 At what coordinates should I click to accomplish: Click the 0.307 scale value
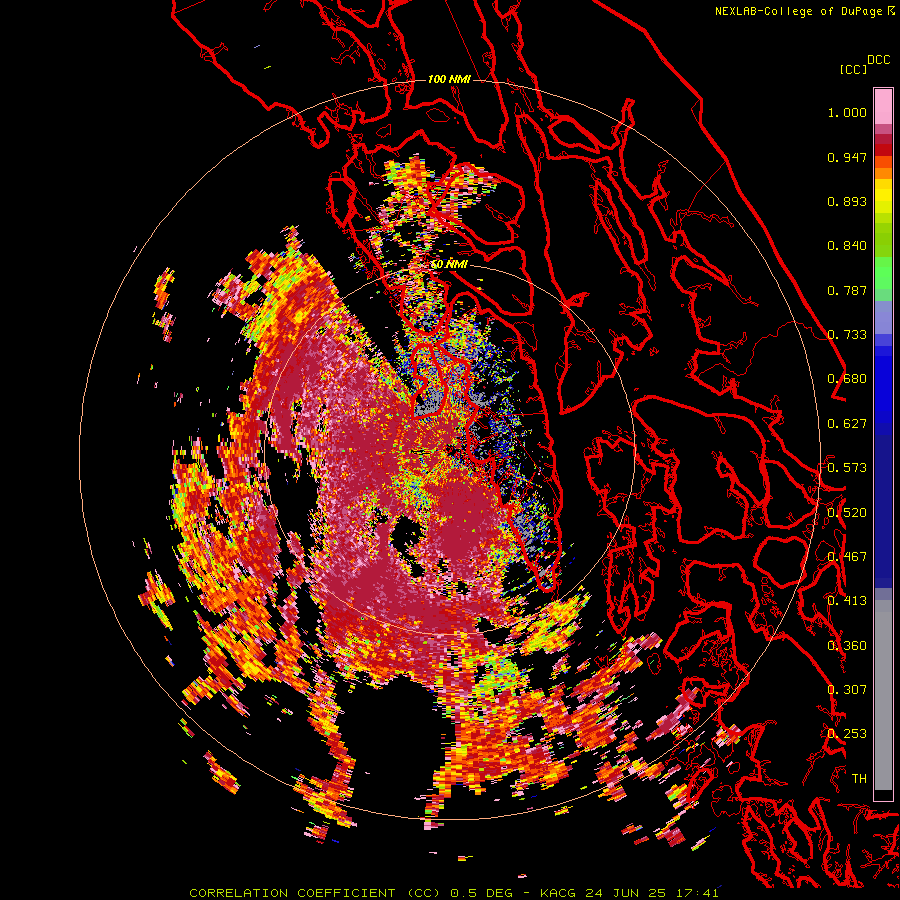(x=847, y=689)
